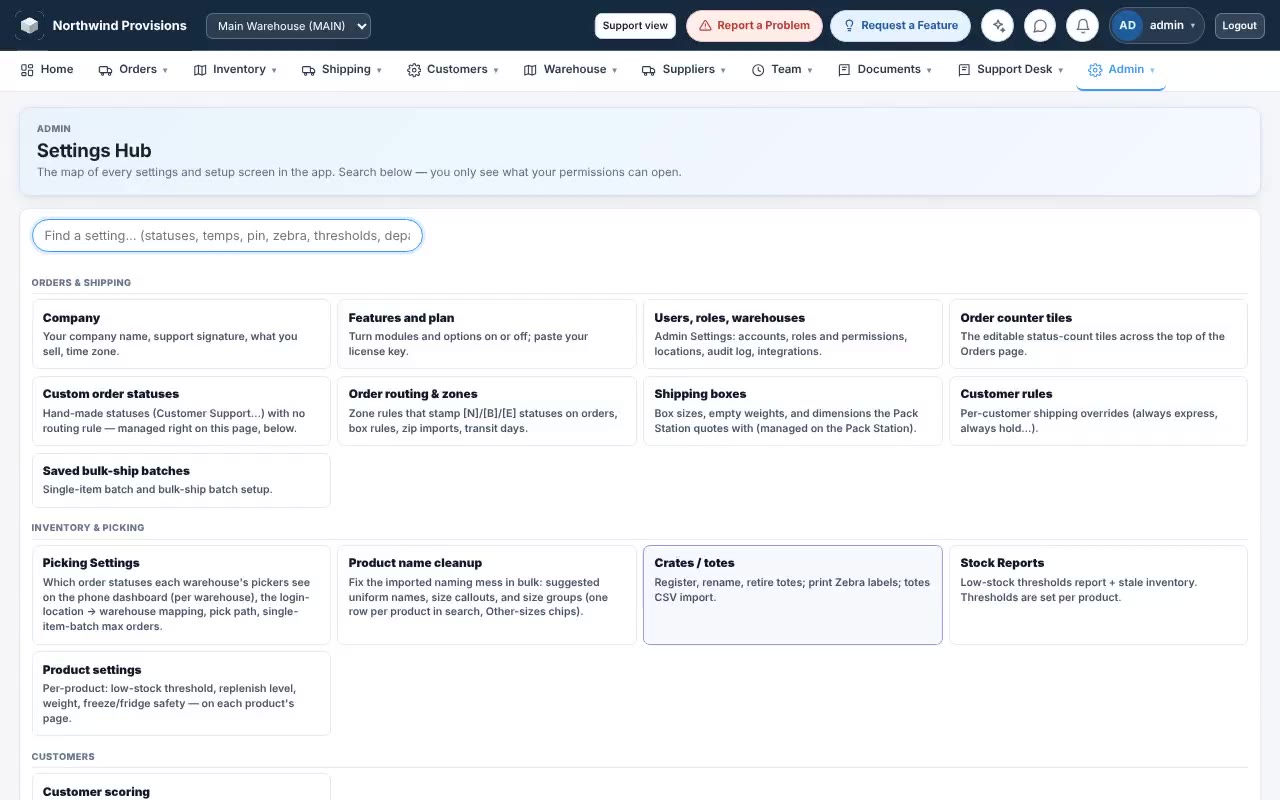The width and height of the screenshot is (1280, 800).
Task: Click the Admin gear icon
Action: (1095, 70)
